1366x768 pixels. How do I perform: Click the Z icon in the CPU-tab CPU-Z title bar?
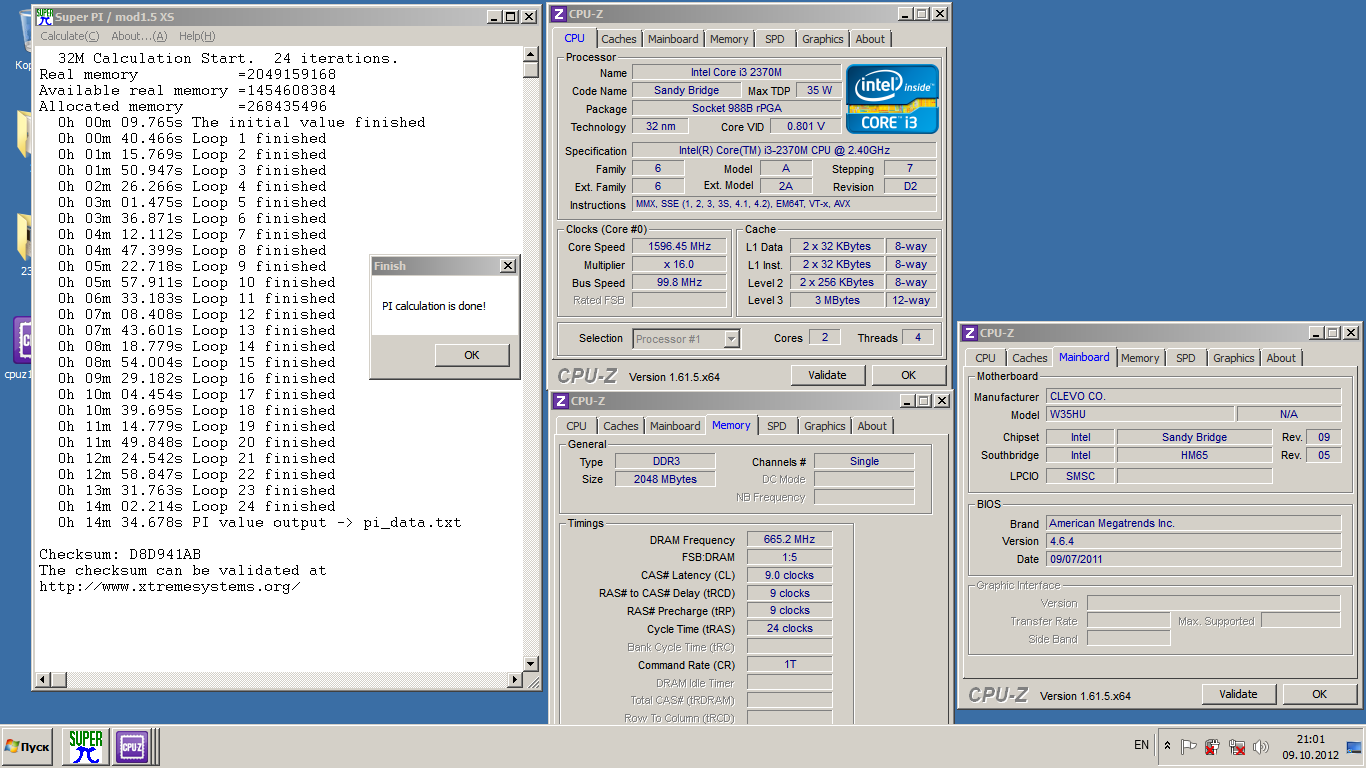pyautogui.click(x=560, y=14)
